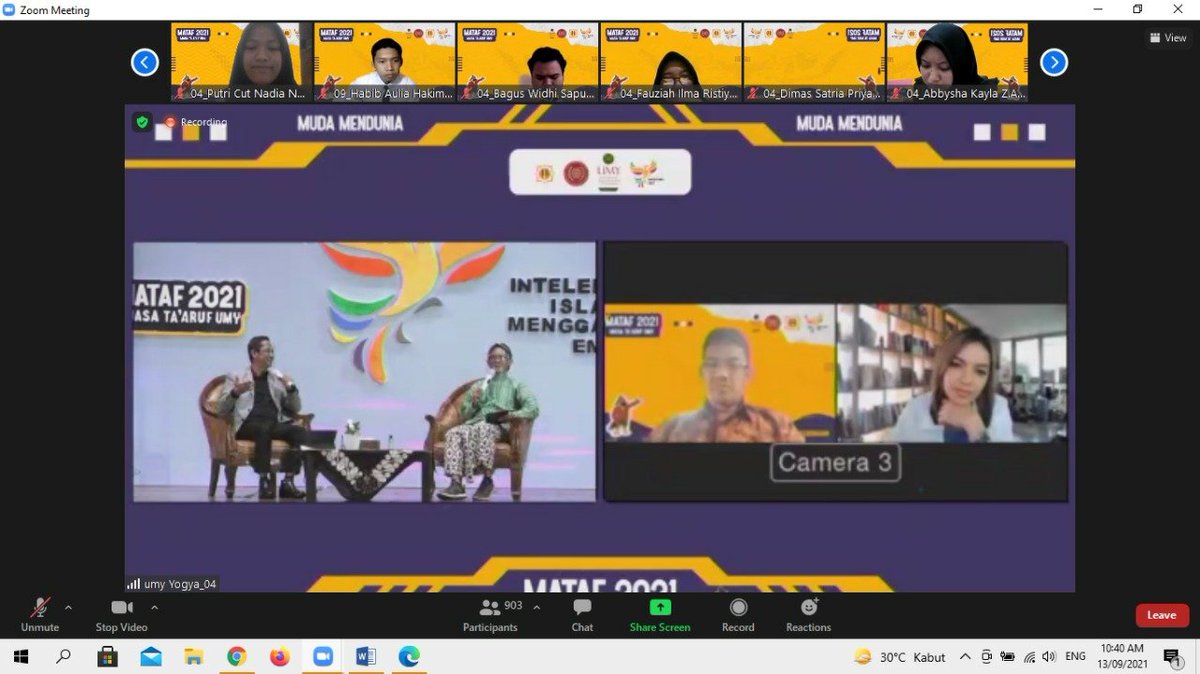The width and height of the screenshot is (1200, 674).
Task: Open audio options arrow beside Unmute
Action: (x=68, y=607)
